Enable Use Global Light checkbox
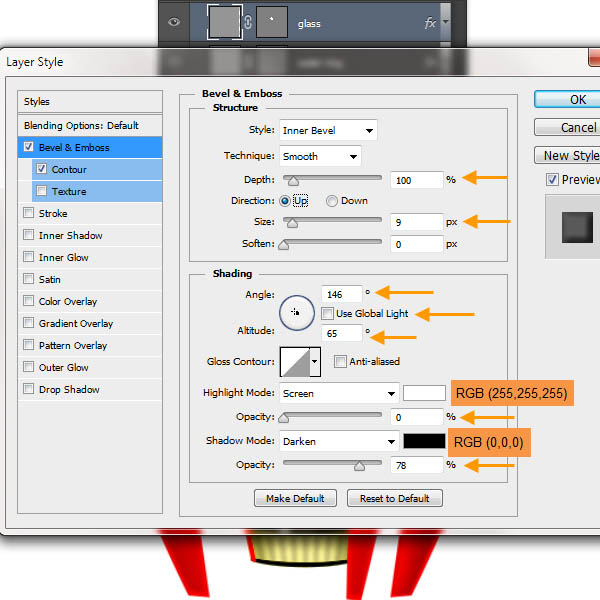600x600 pixels. coord(328,314)
